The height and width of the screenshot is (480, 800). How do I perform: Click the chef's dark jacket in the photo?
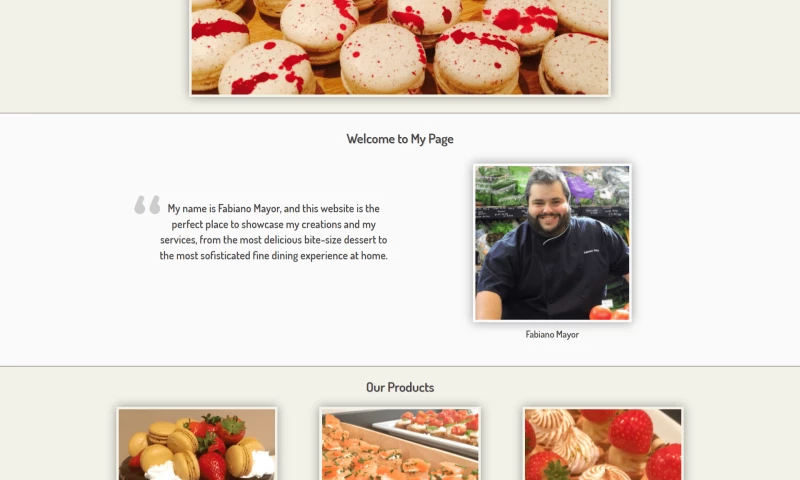click(554, 271)
